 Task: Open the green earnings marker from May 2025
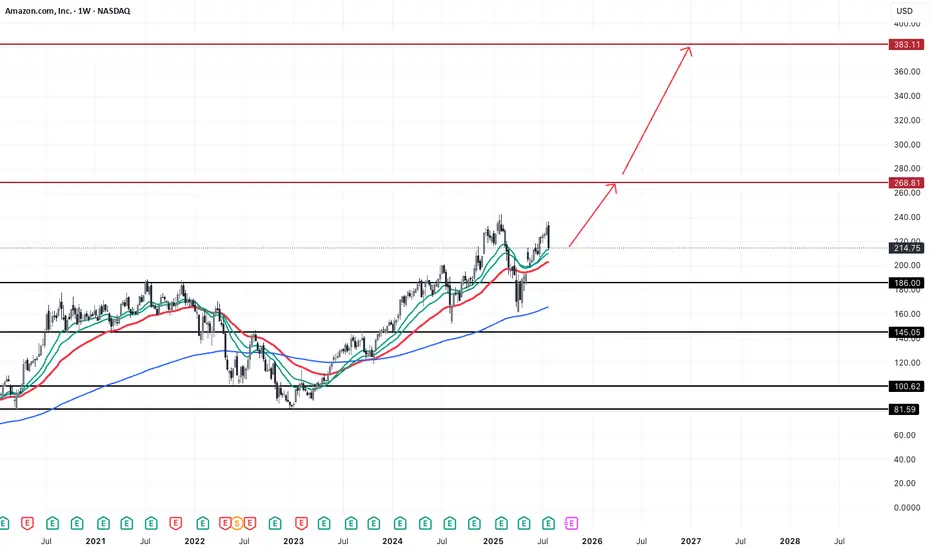coord(524,523)
